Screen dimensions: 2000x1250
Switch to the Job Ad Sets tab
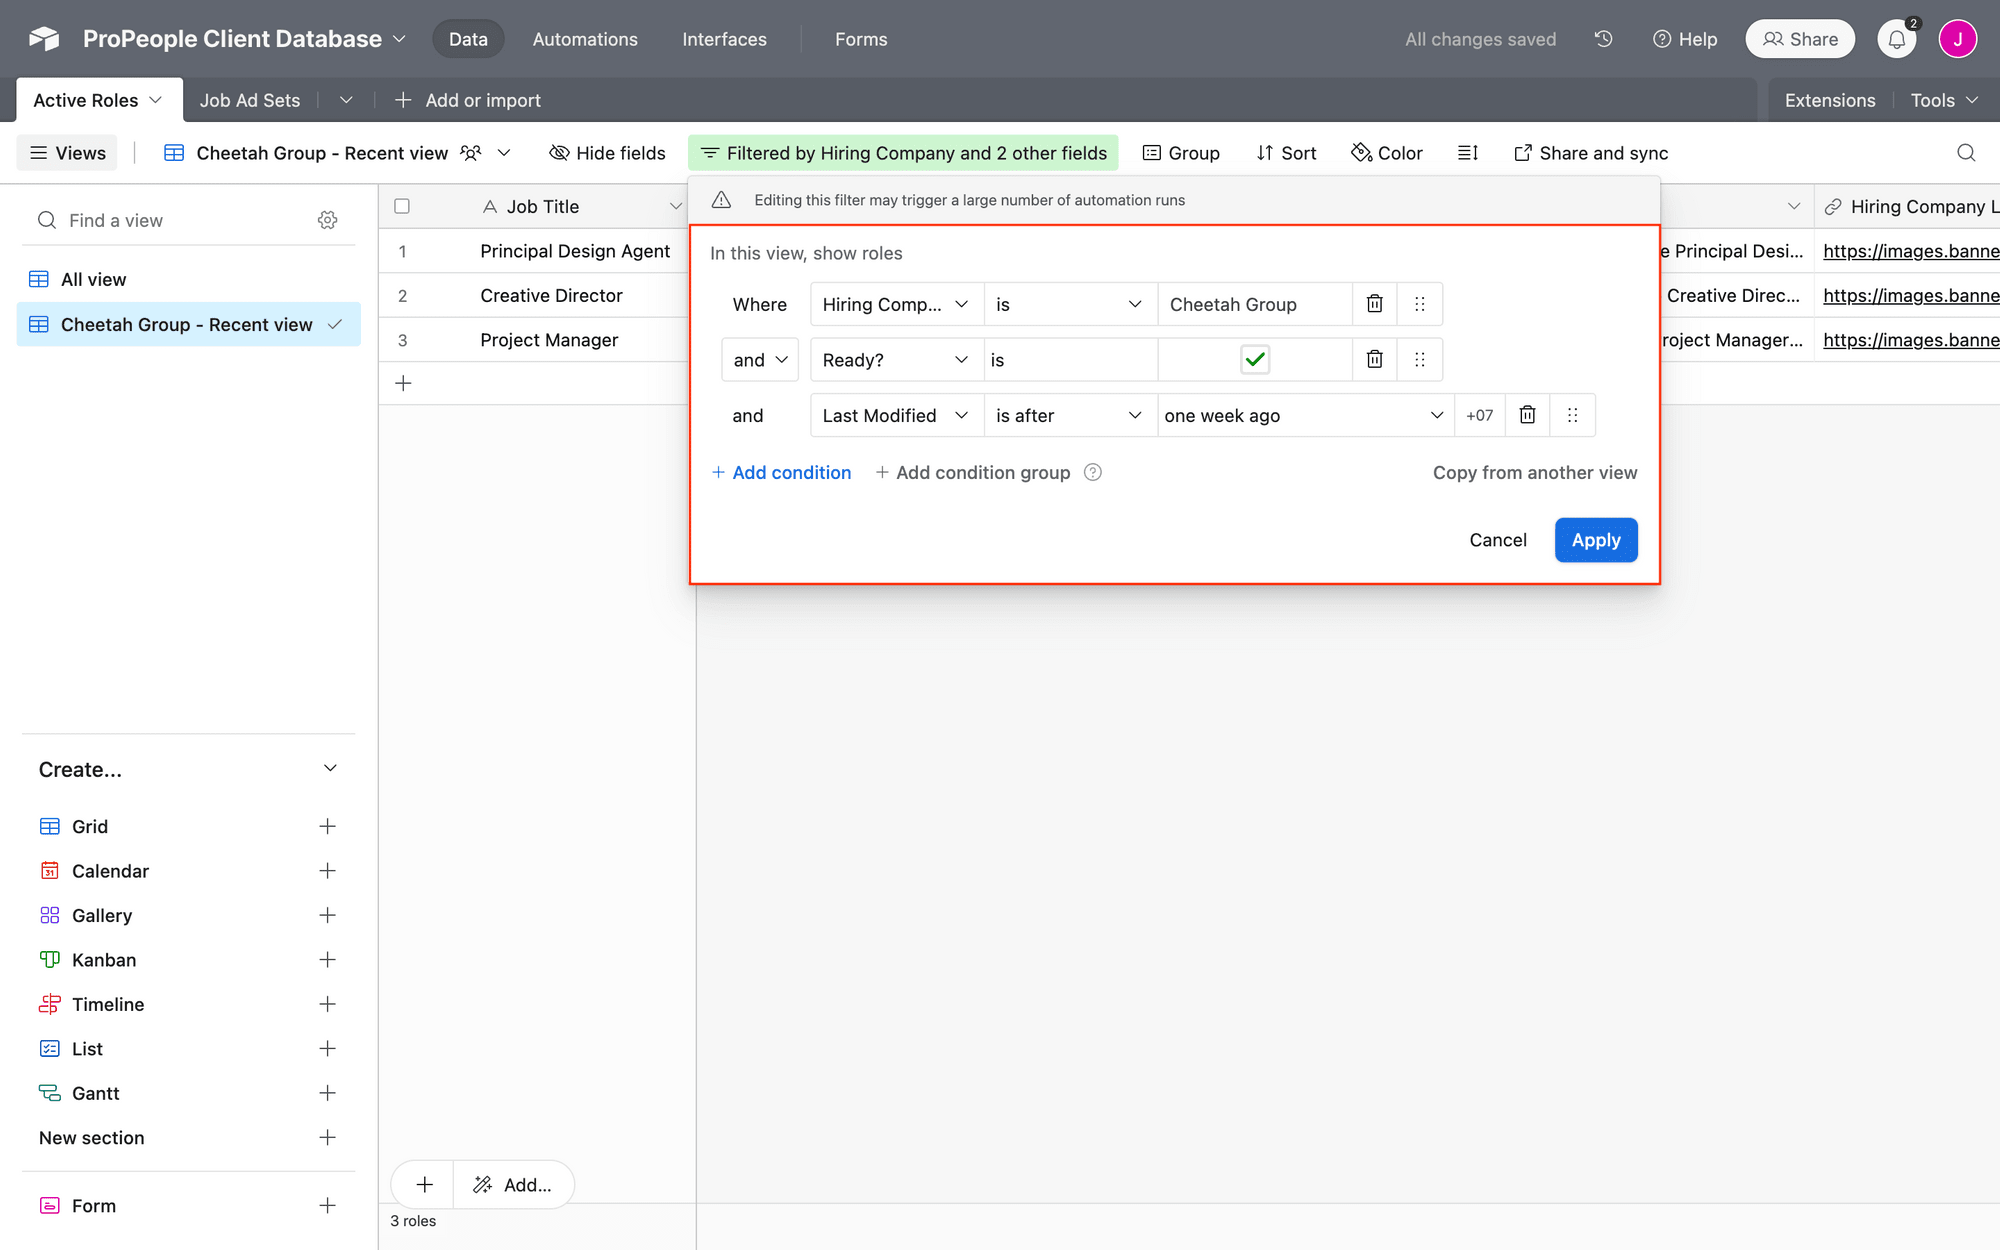[x=250, y=100]
